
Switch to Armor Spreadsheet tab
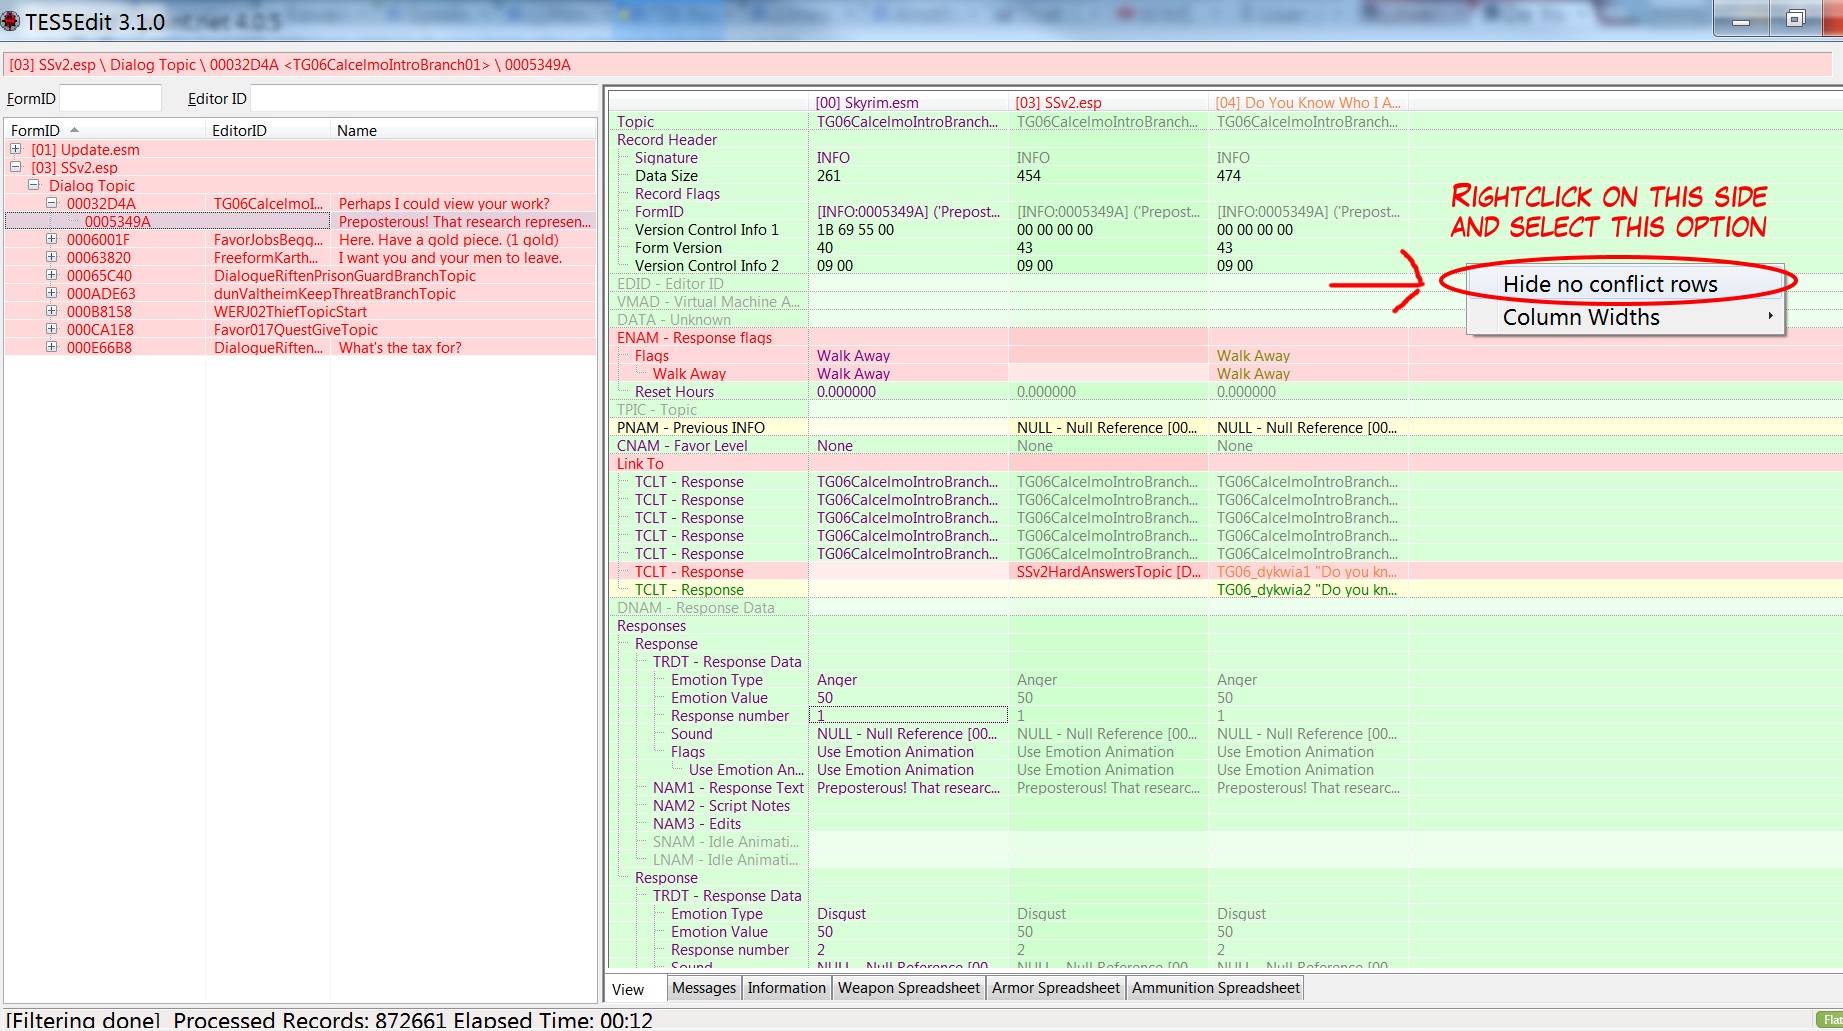pos(1055,988)
